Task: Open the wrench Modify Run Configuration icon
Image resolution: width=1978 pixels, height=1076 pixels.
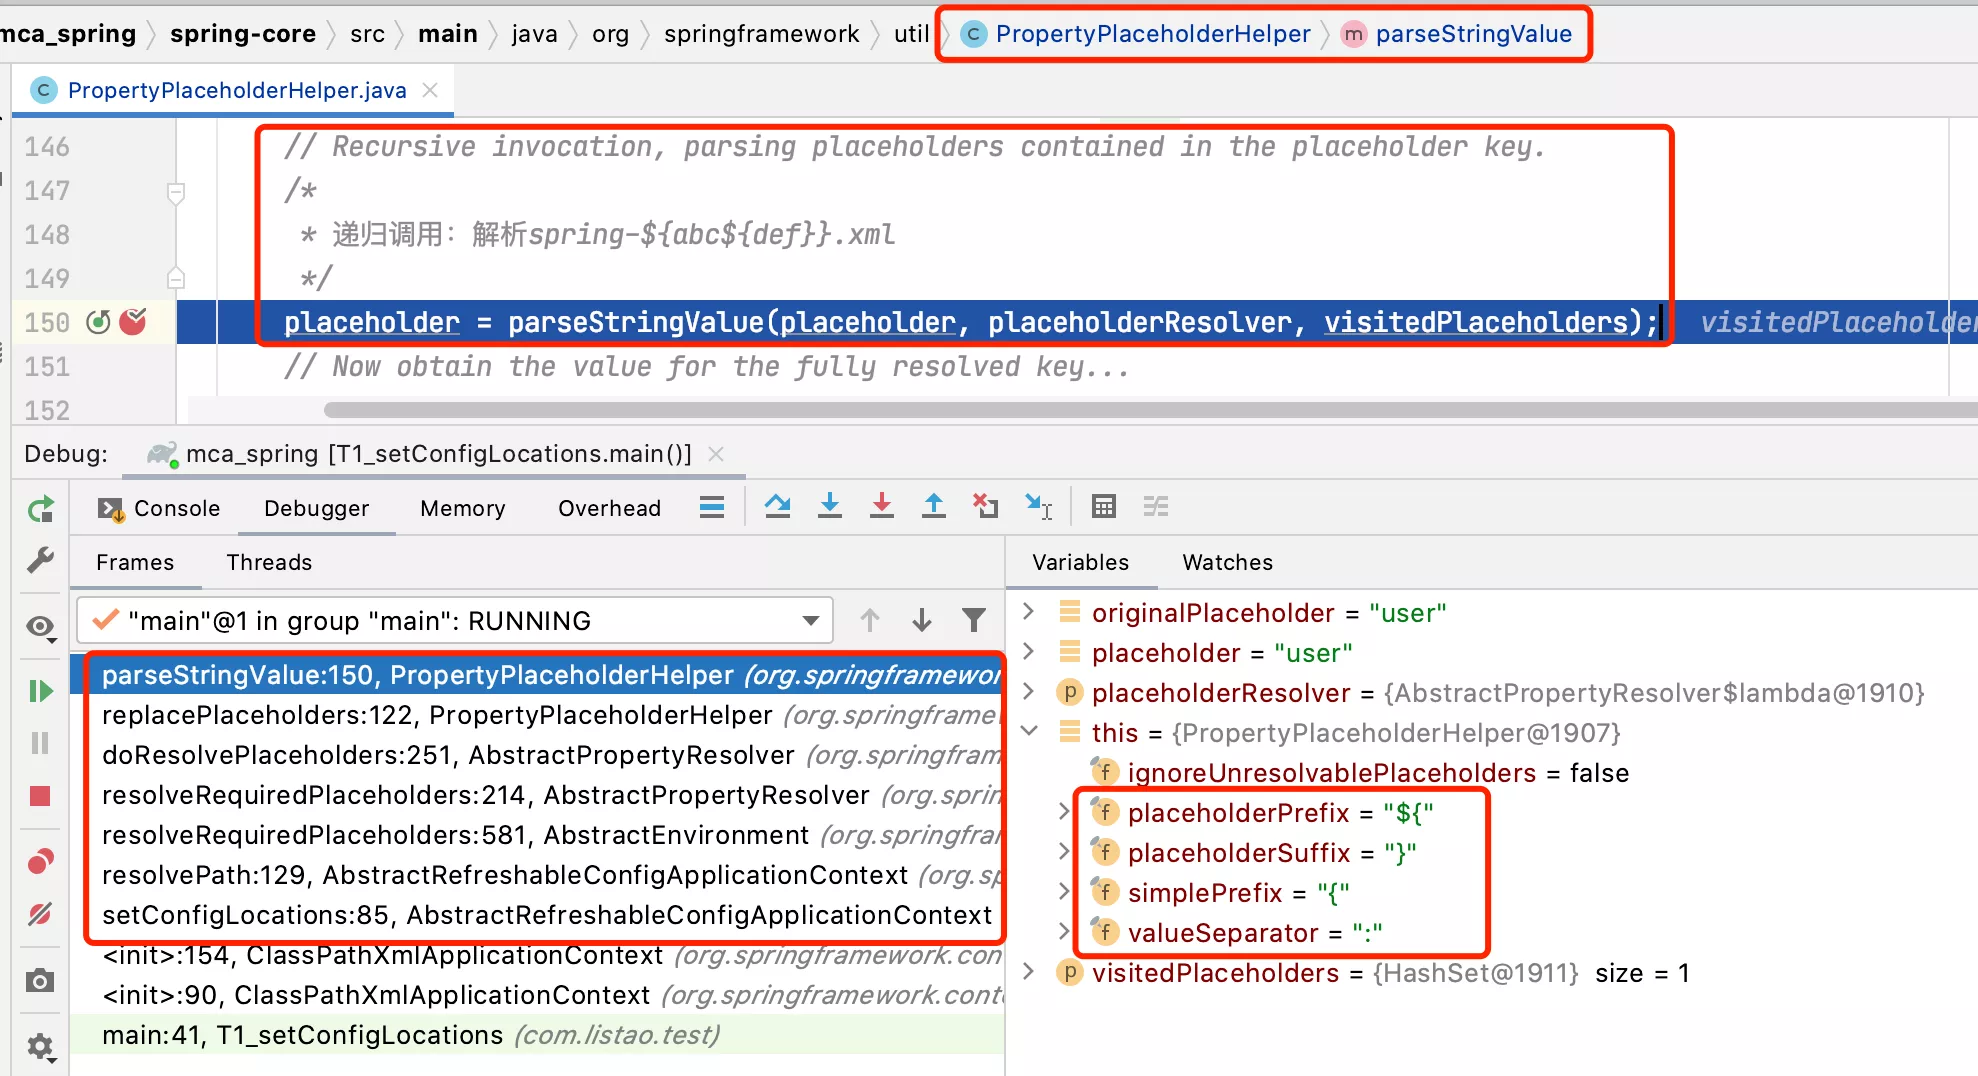Action: (x=41, y=560)
